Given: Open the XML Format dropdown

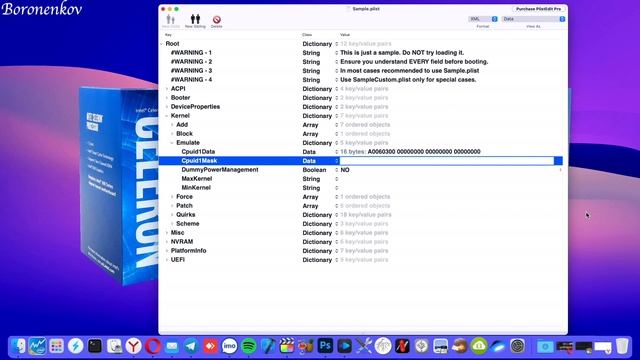Looking at the screenshot, I should click(483, 19).
